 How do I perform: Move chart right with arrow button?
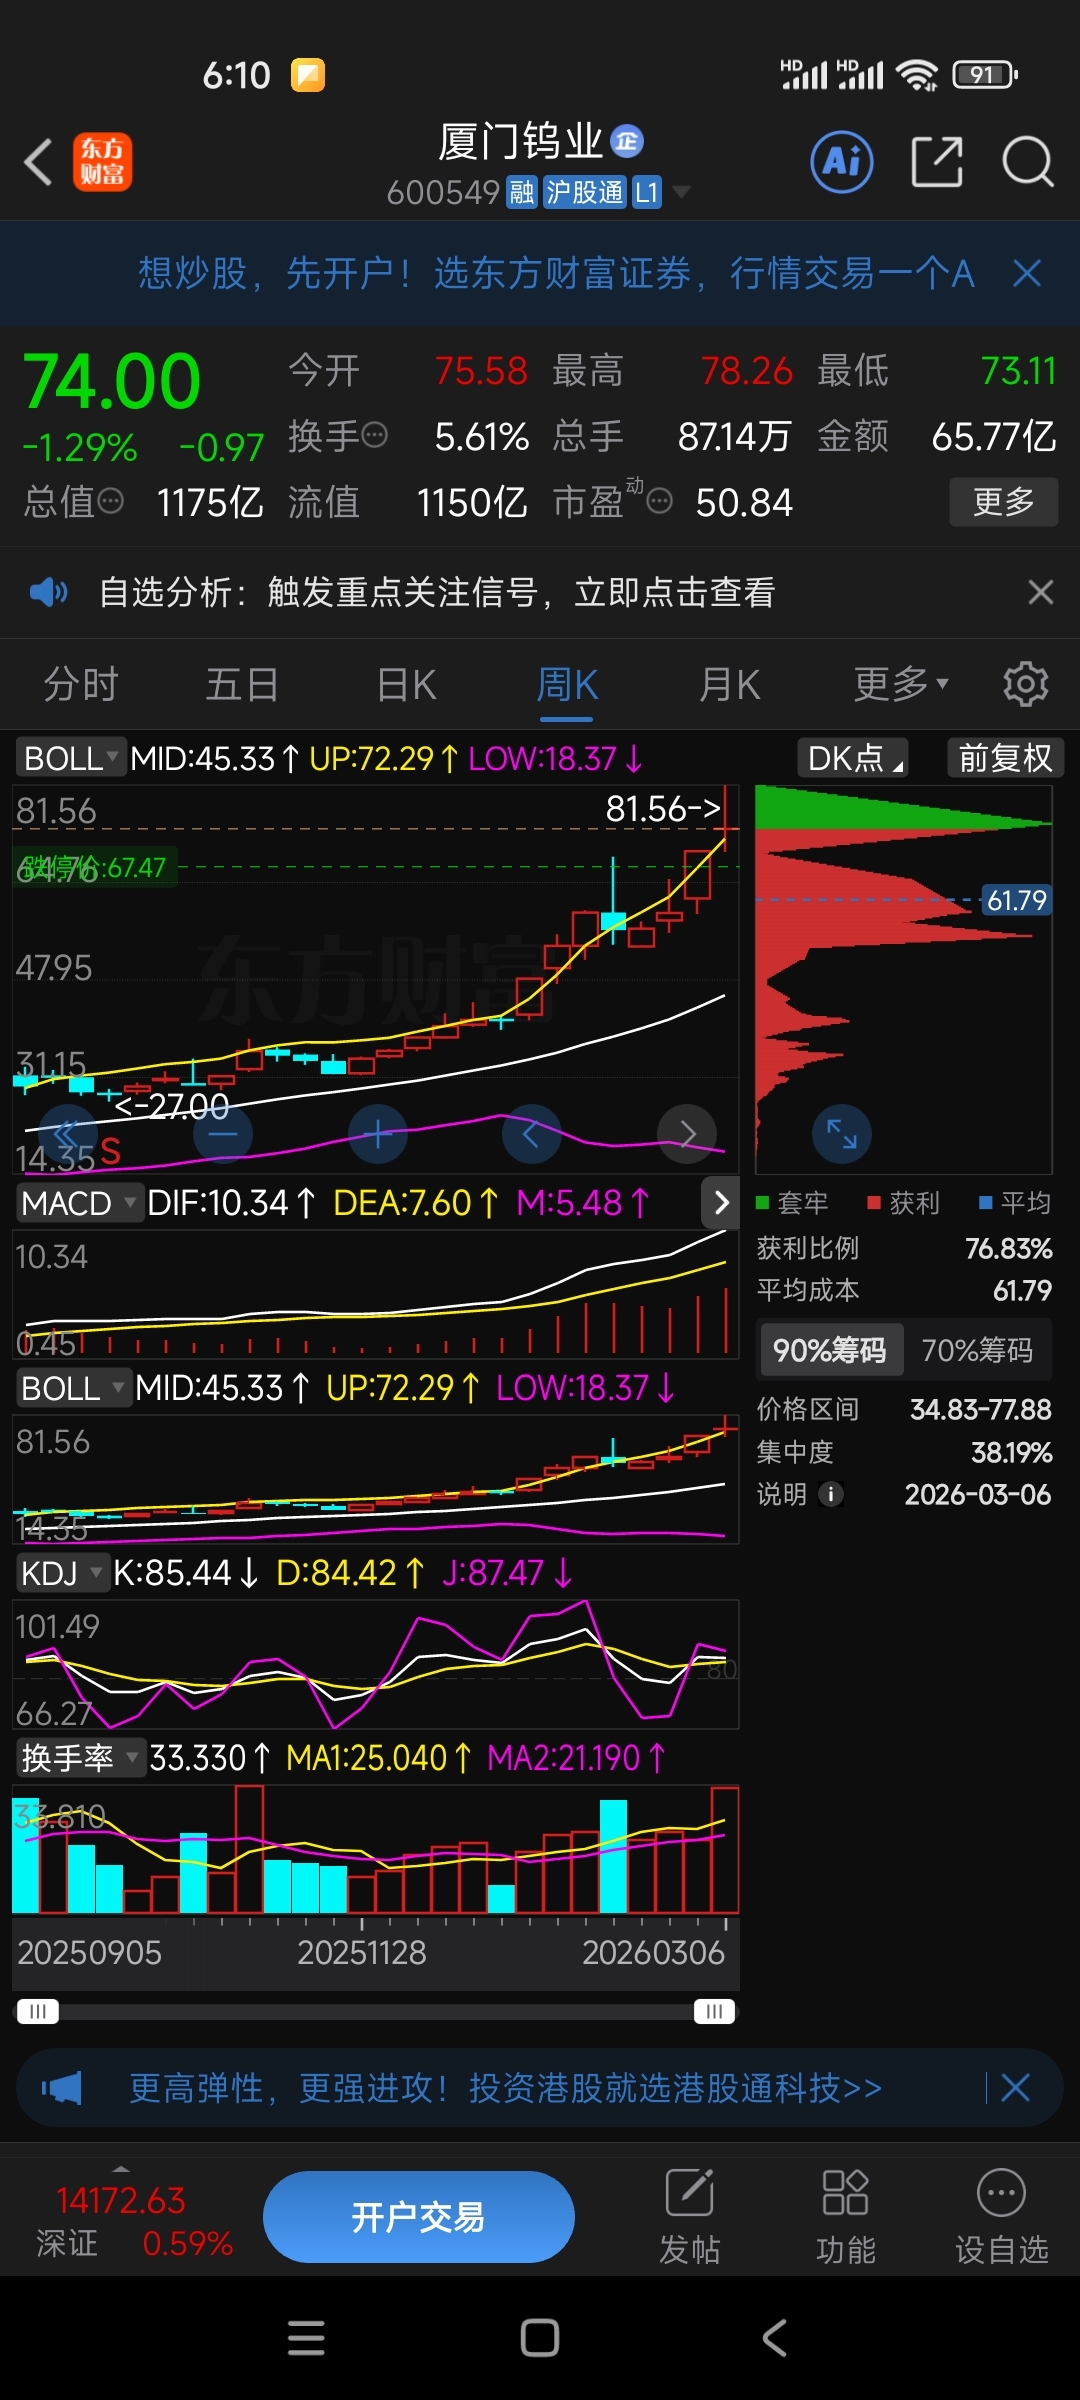(687, 1134)
